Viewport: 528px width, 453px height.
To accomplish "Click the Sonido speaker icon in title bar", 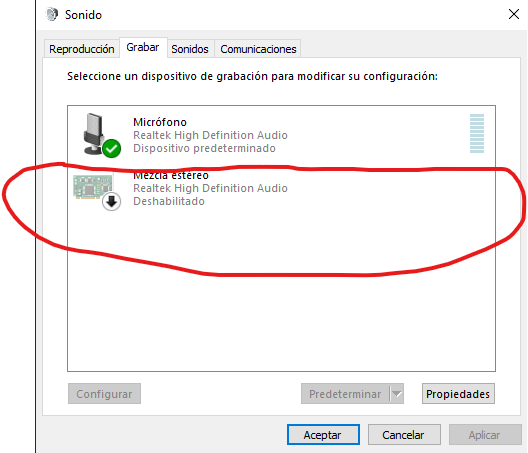I will [x=52, y=14].
